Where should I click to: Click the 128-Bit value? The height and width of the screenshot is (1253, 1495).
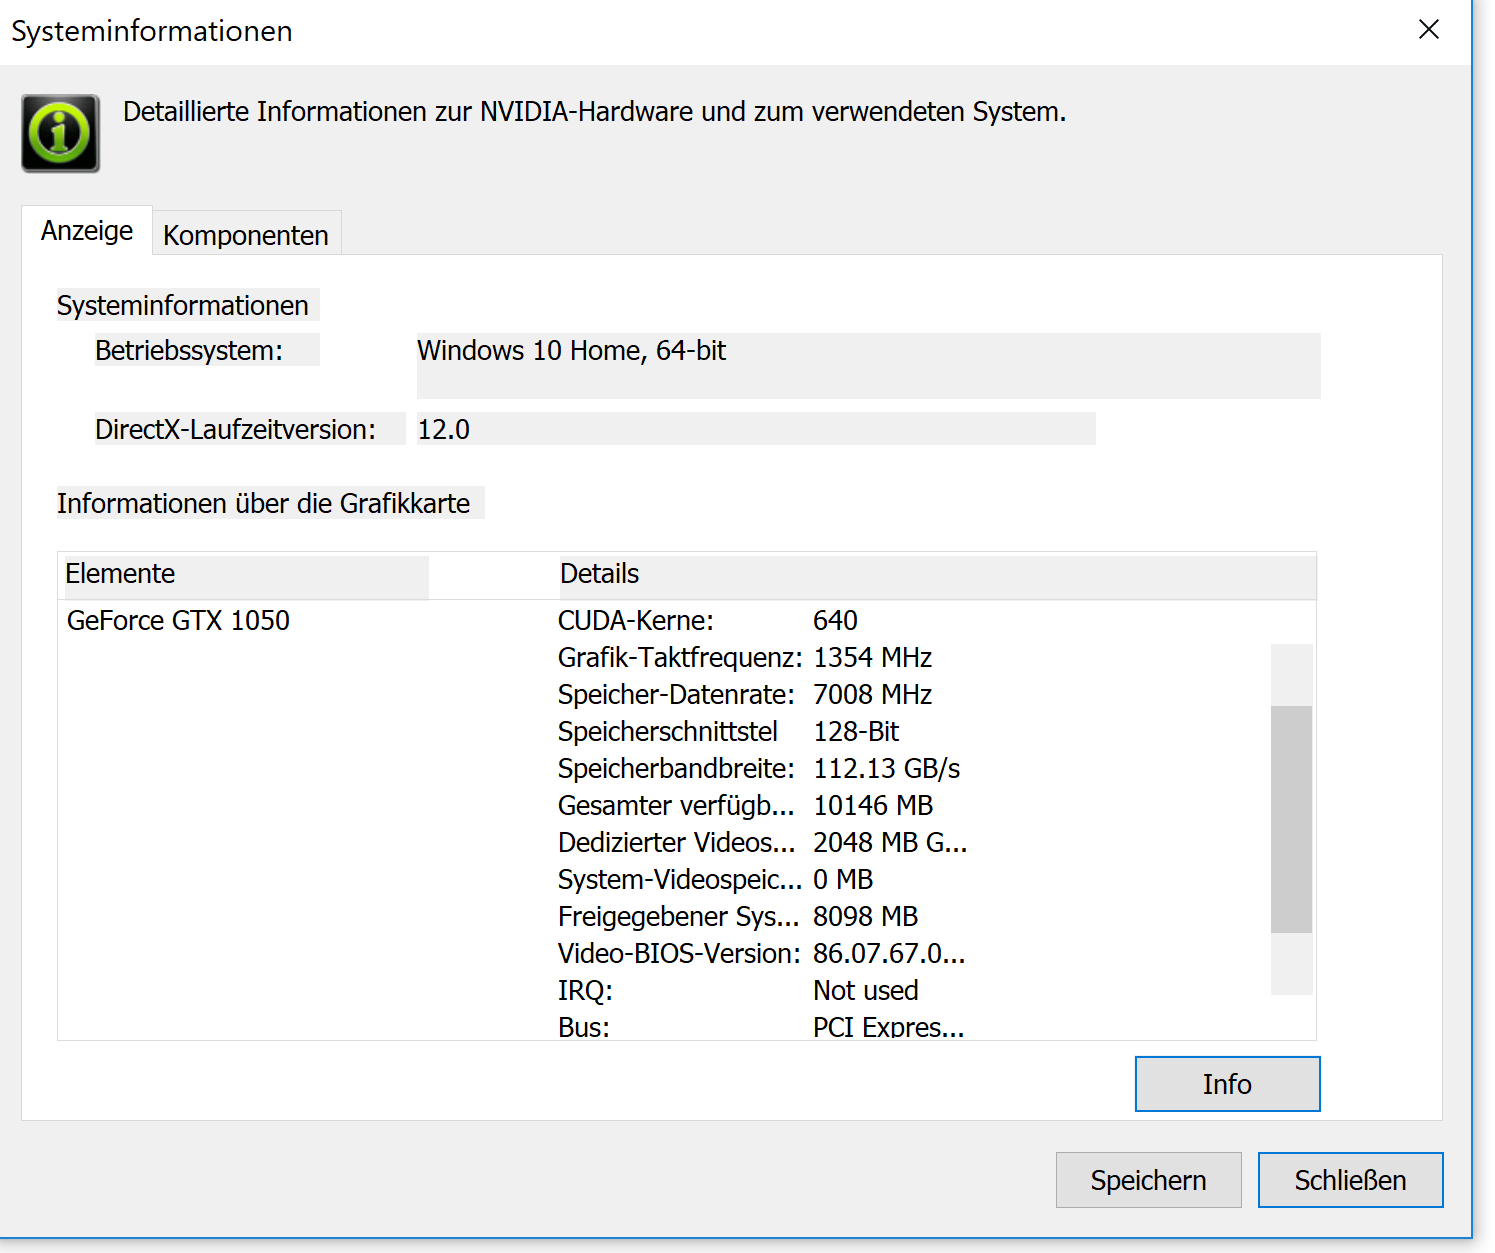coord(856,732)
